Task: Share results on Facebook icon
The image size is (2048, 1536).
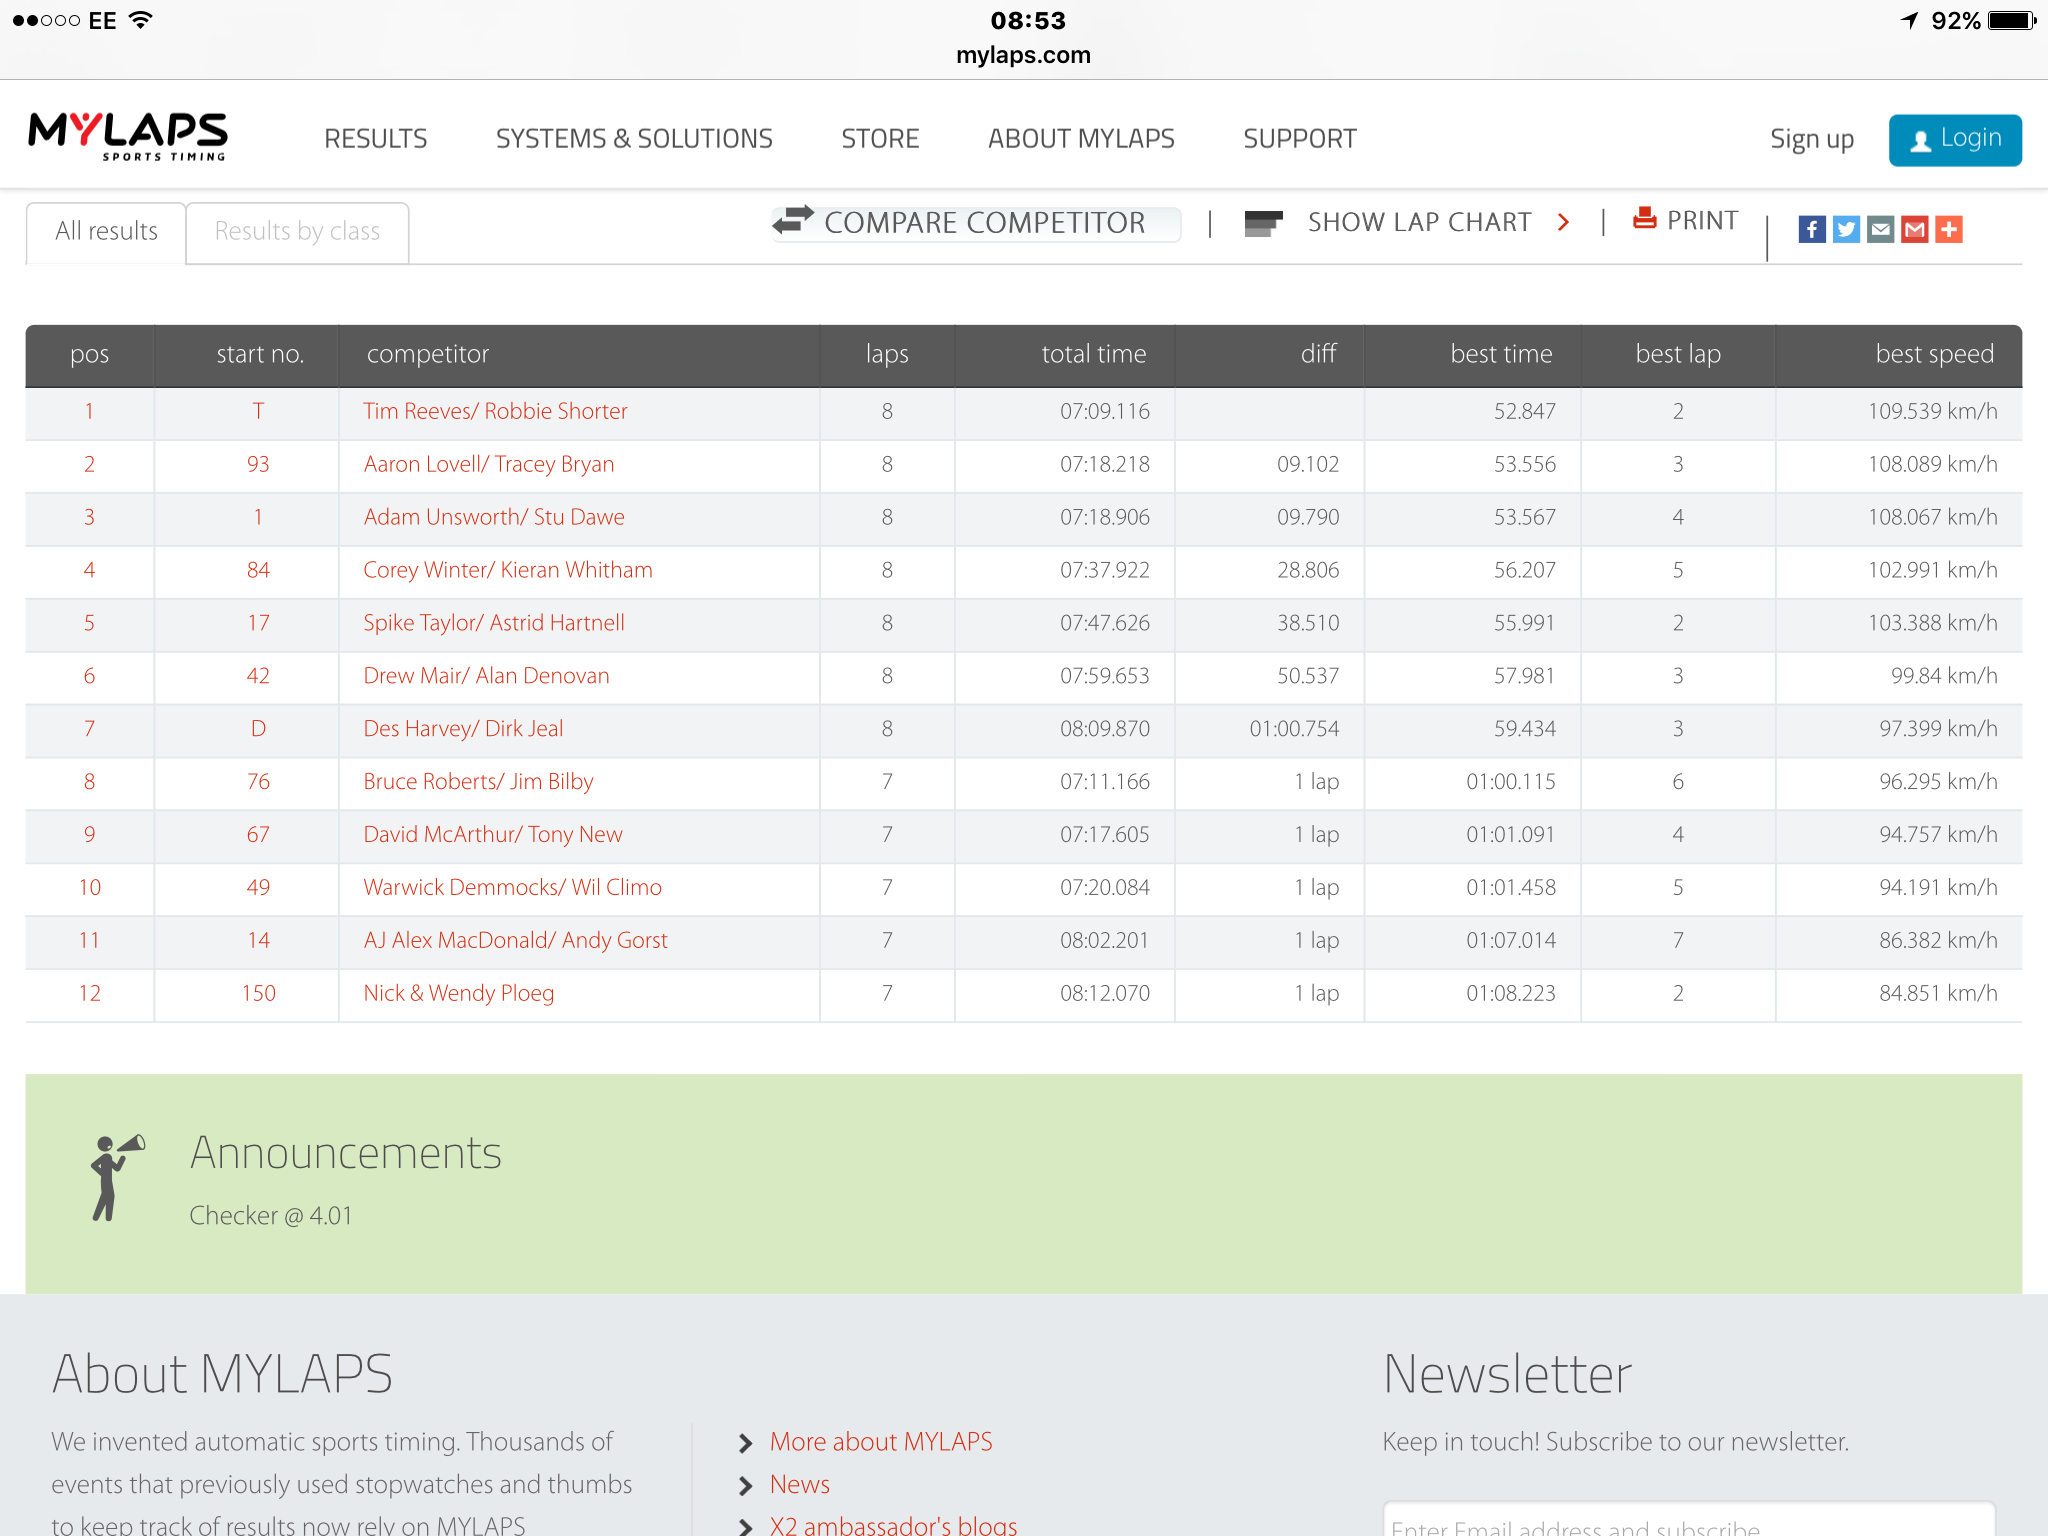Action: [1812, 229]
